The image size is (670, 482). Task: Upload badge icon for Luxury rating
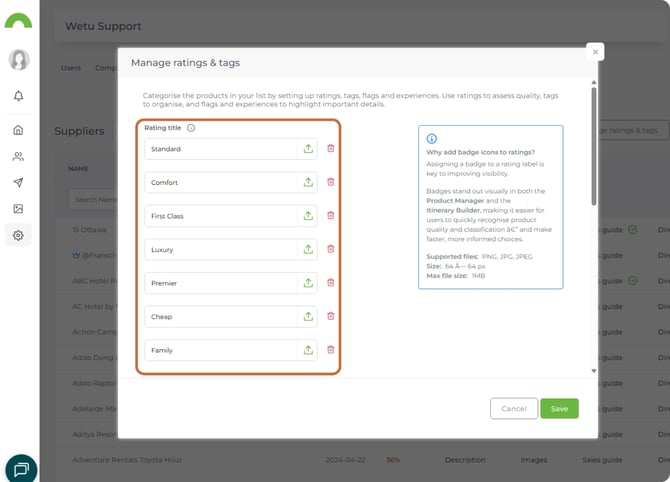click(308, 249)
